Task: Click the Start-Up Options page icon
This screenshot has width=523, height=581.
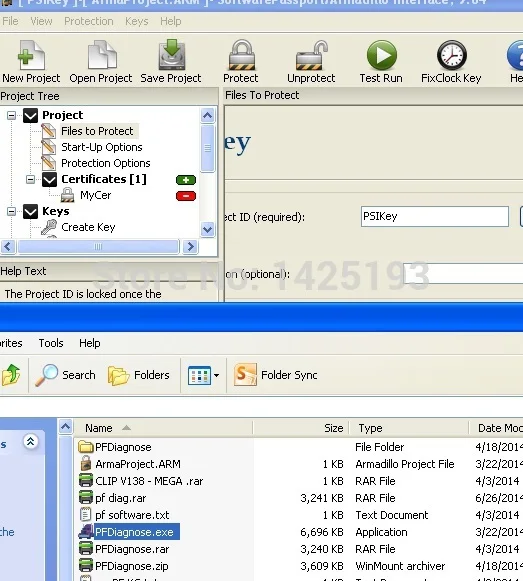Action: tap(49, 147)
